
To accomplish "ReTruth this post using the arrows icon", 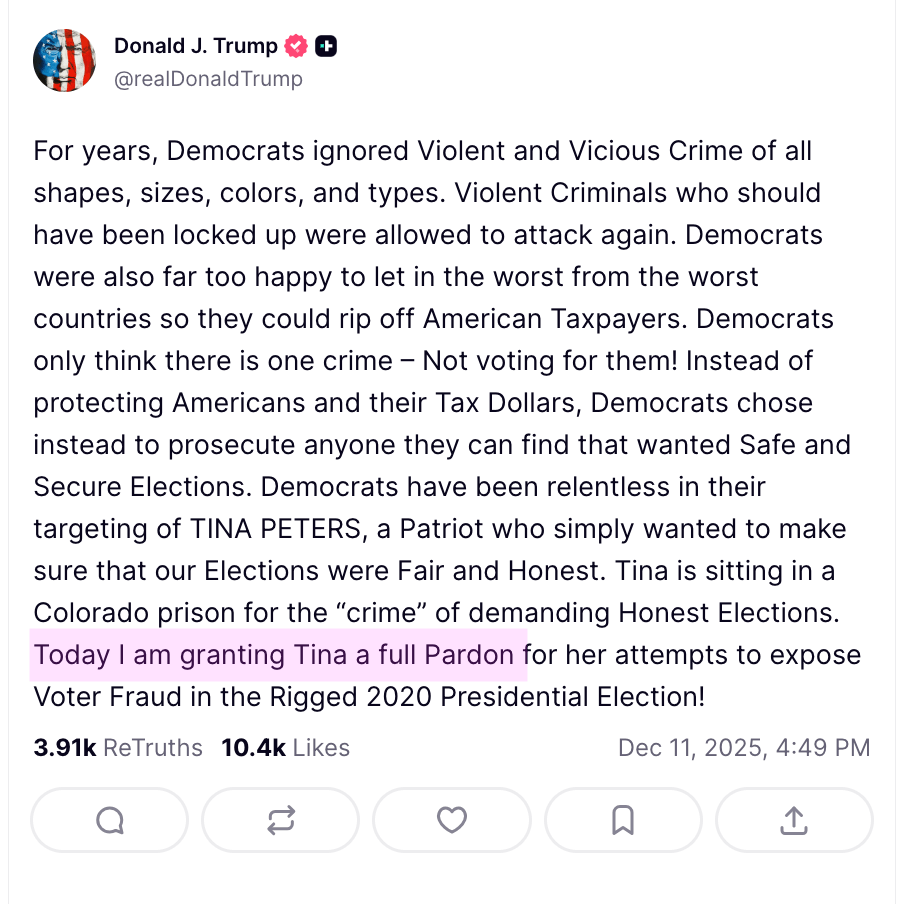I will [x=281, y=820].
